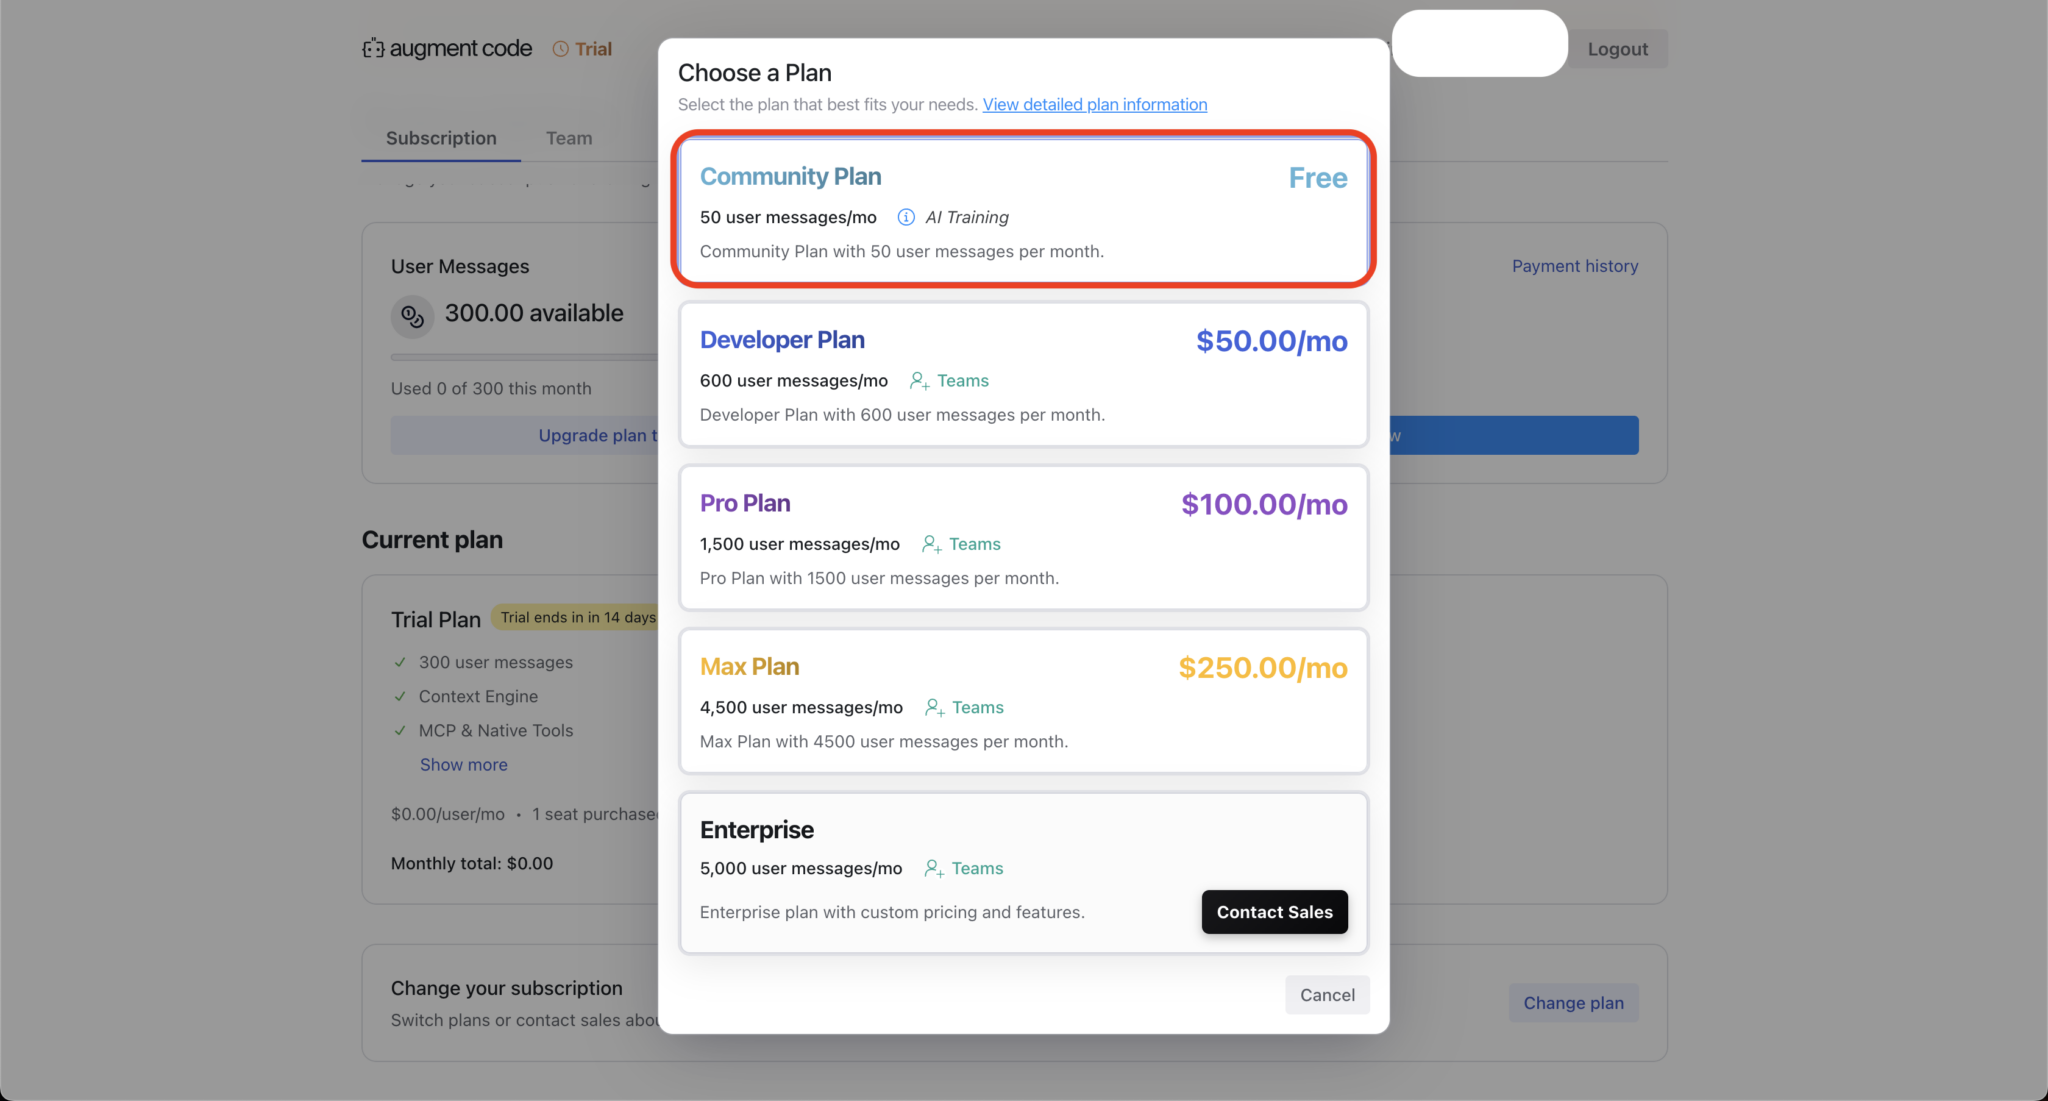2048x1101 pixels.
Task: Click the Trial clock icon
Action: [559, 48]
